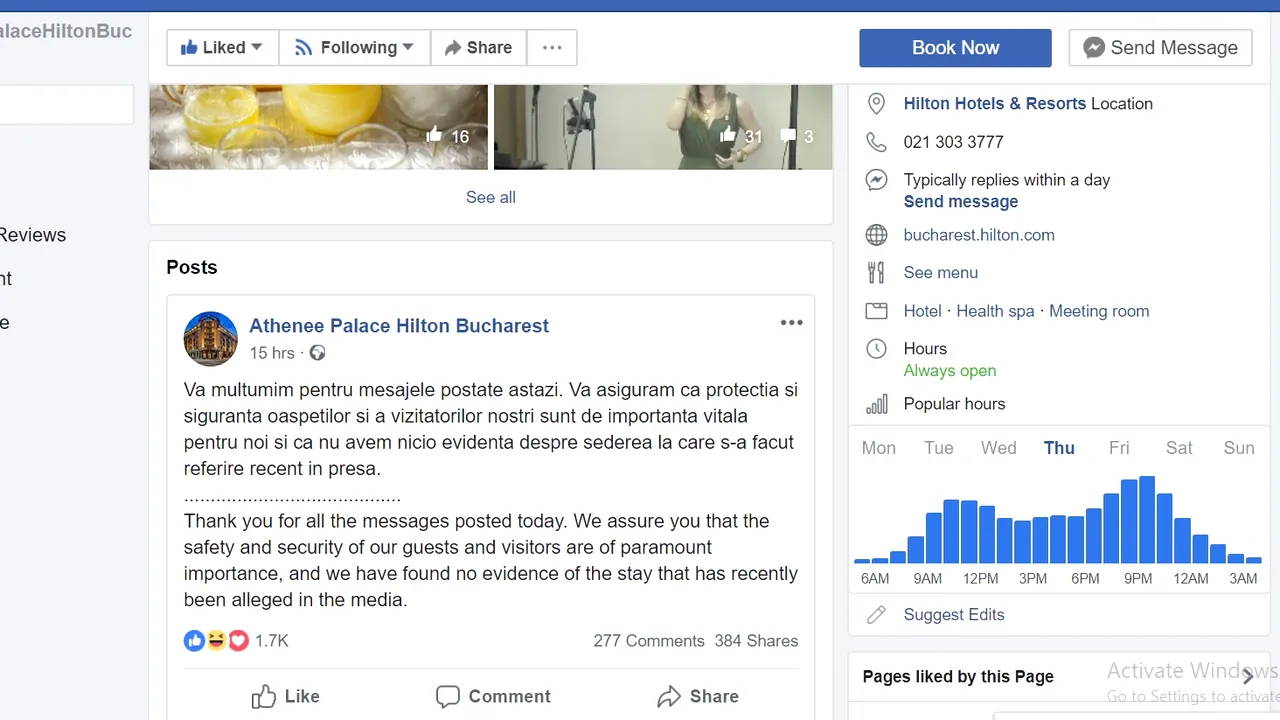Click See all photos link
1280x720 pixels.
tap(491, 197)
